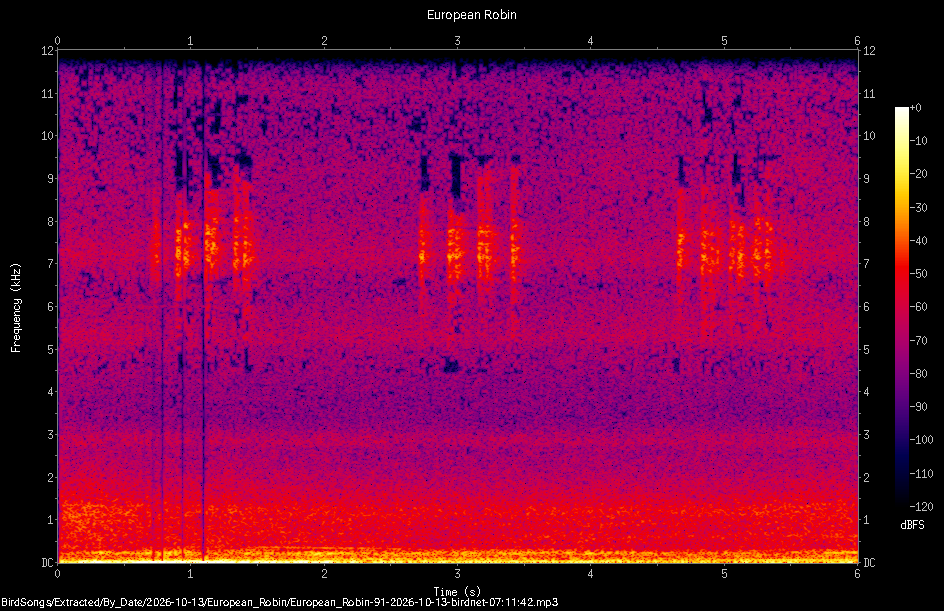Click the '+0' colorbar label
This screenshot has height=611, width=944.
click(915, 108)
